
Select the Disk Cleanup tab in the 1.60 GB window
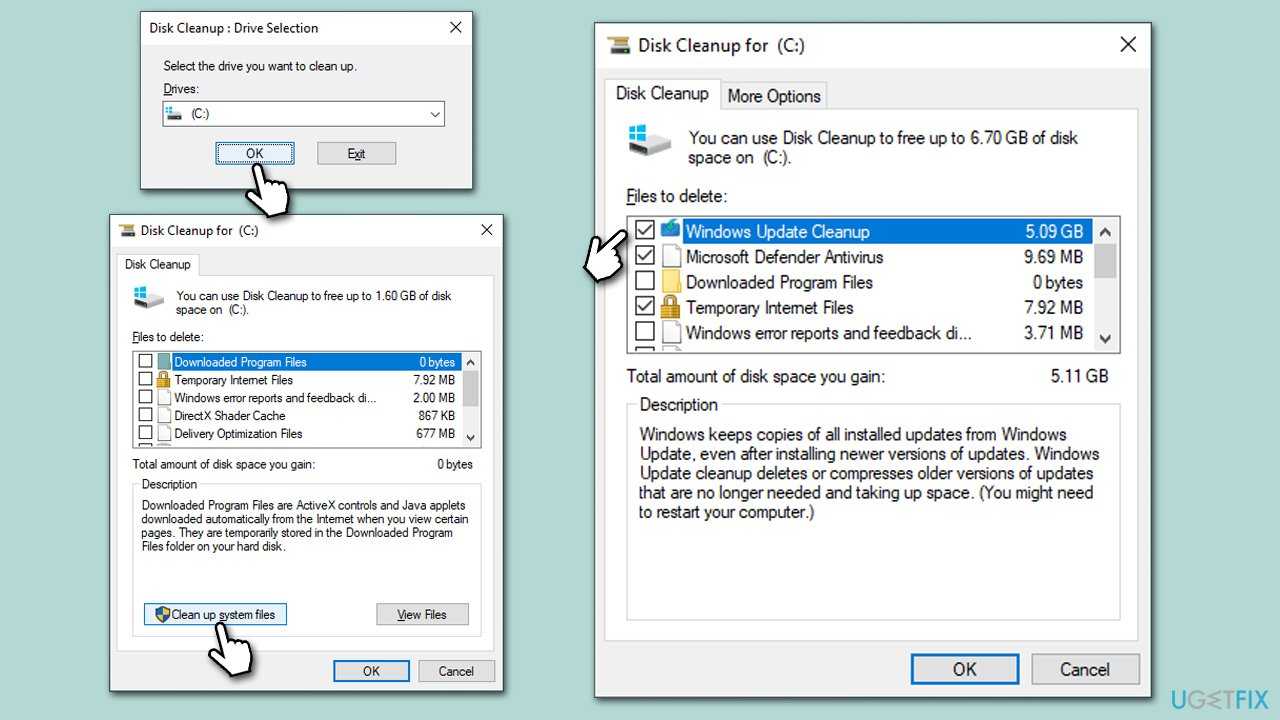pos(157,264)
